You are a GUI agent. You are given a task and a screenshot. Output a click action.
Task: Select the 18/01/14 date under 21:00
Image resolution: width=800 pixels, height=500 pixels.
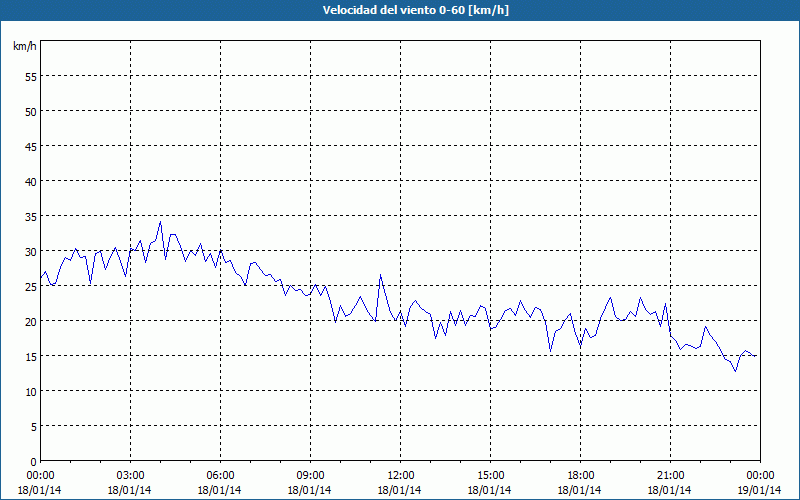point(669,490)
